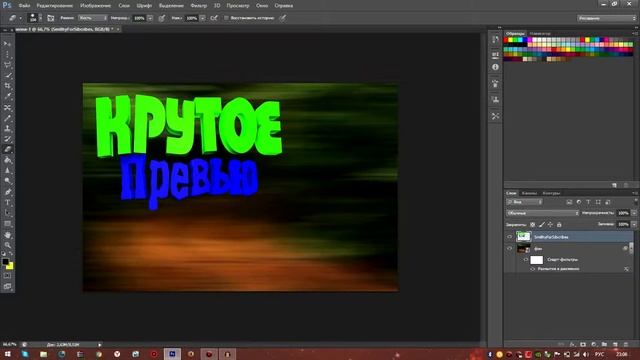Viewport: 640px width, 360px height.
Task: Select the Move tool
Action: (x=7, y=44)
